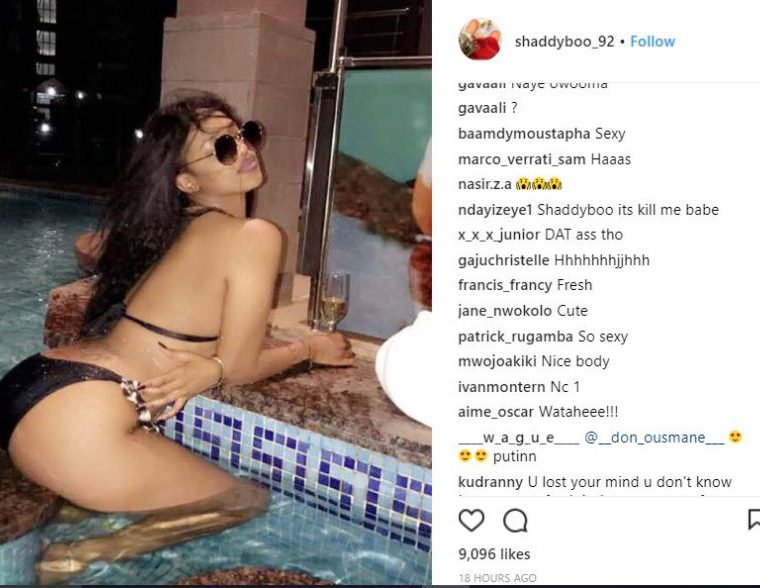760x588 pixels.
Task: Save post with the bookmark icon
Action: [754, 520]
